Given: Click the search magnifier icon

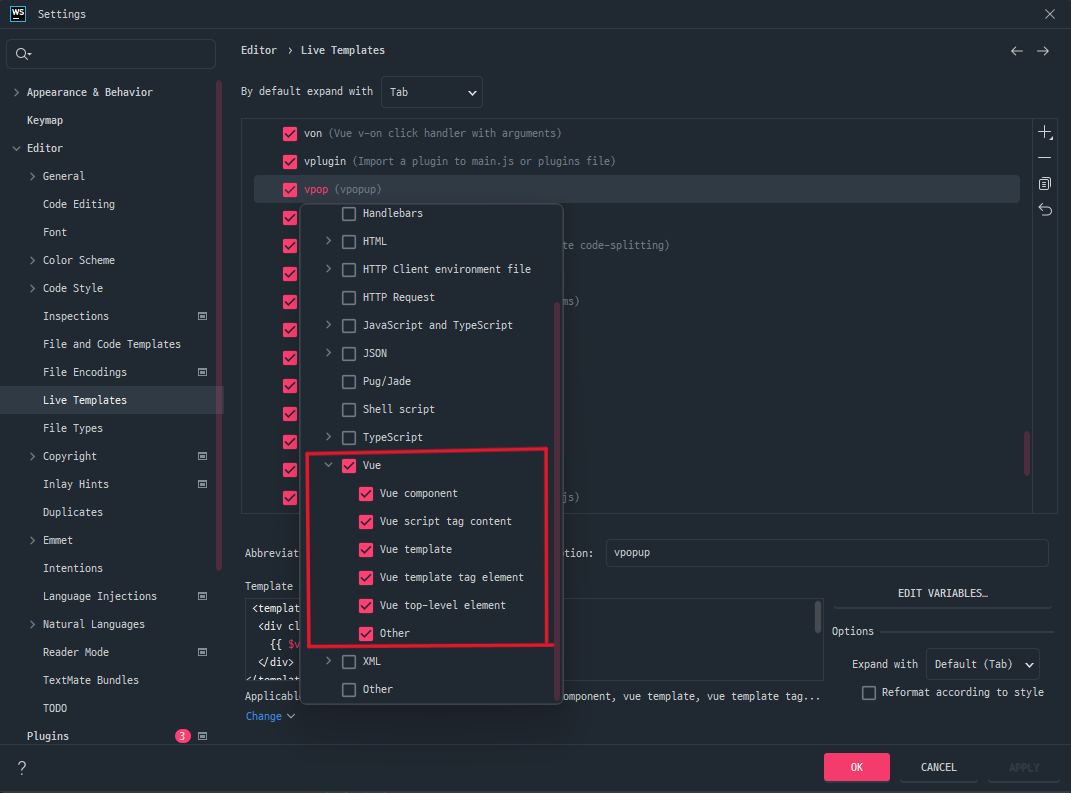Looking at the screenshot, I should (x=23, y=54).
